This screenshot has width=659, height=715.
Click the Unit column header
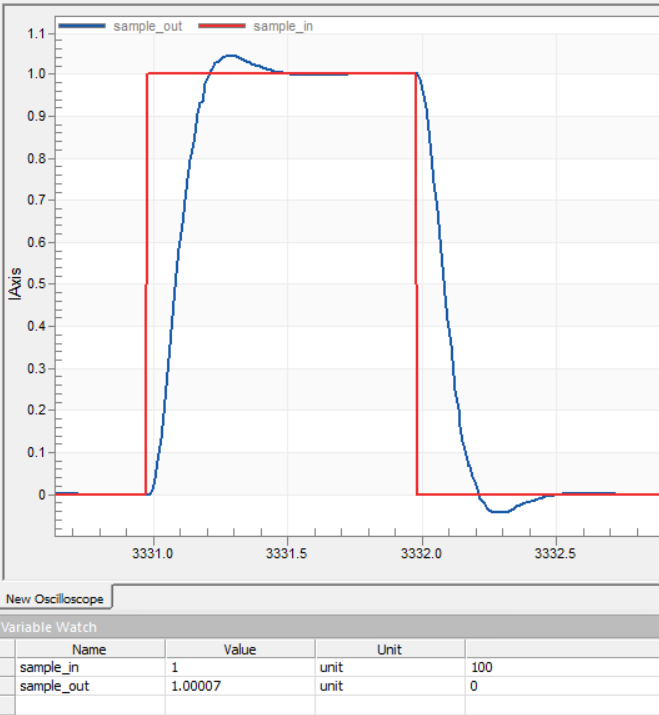pyautogui.click(x=389, y=649)
